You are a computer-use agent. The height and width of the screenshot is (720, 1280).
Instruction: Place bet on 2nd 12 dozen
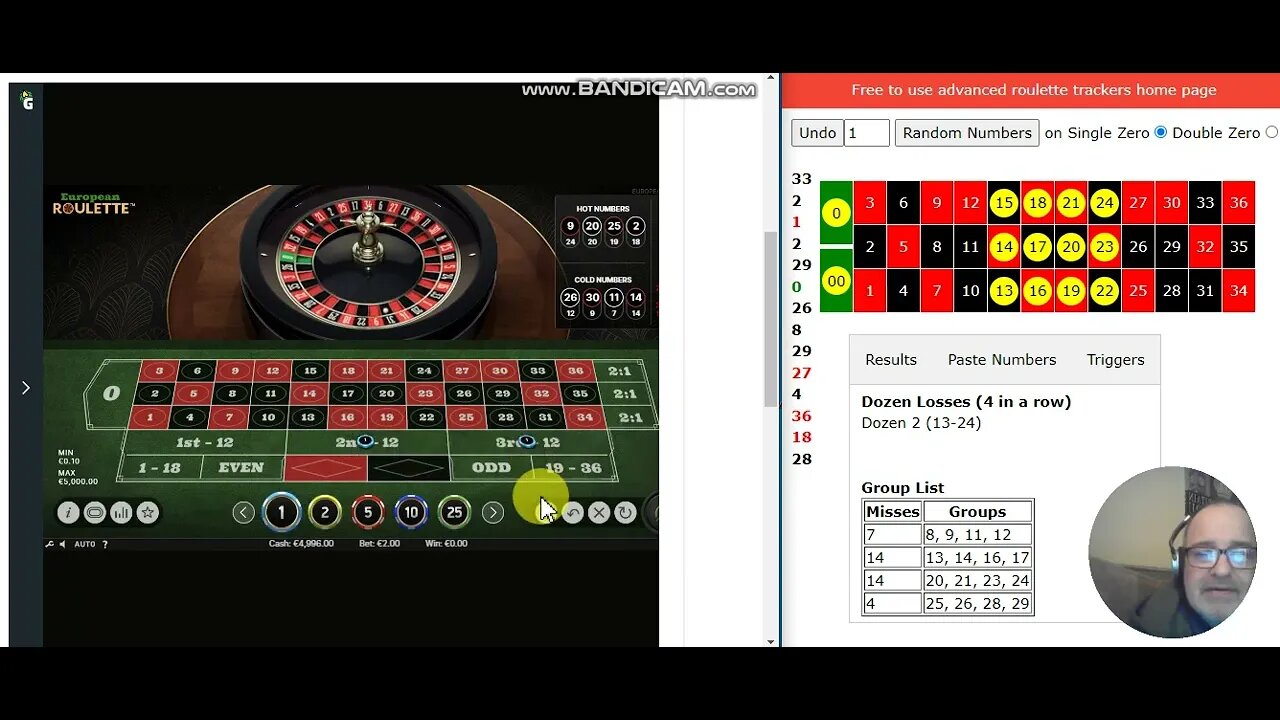click(x=365, y=442)
